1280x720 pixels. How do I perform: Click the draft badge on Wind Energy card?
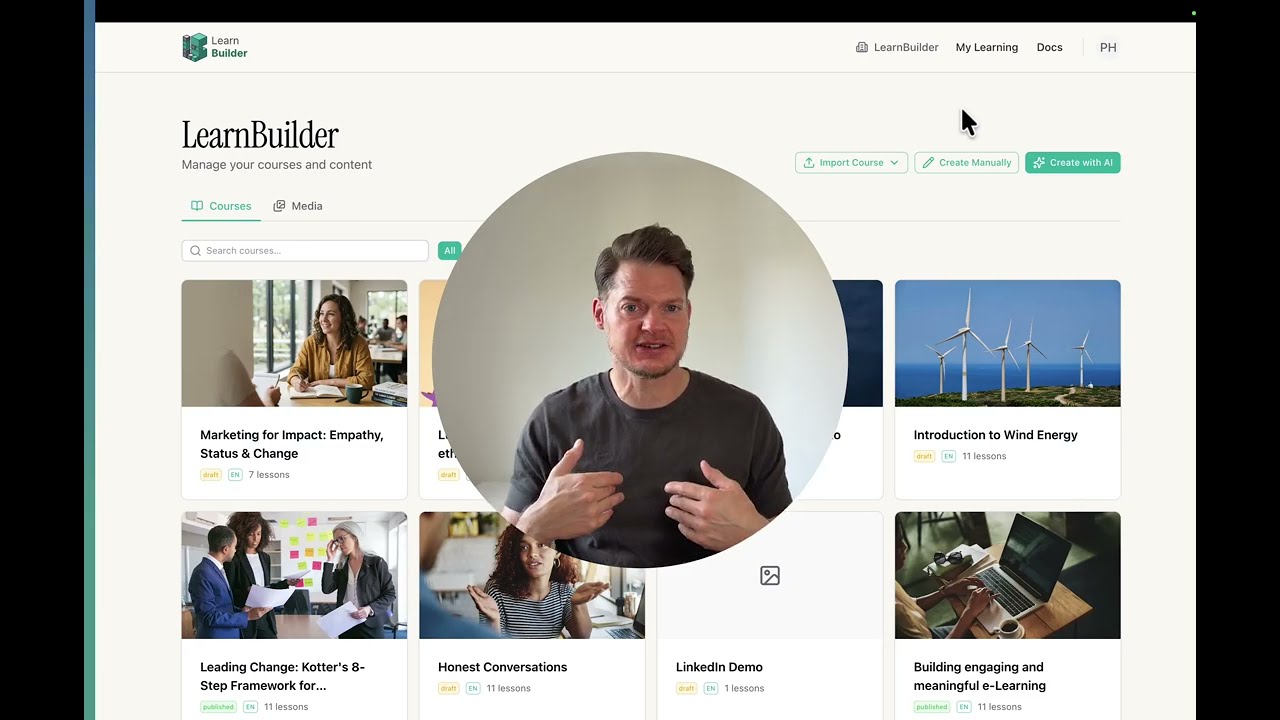924,456
